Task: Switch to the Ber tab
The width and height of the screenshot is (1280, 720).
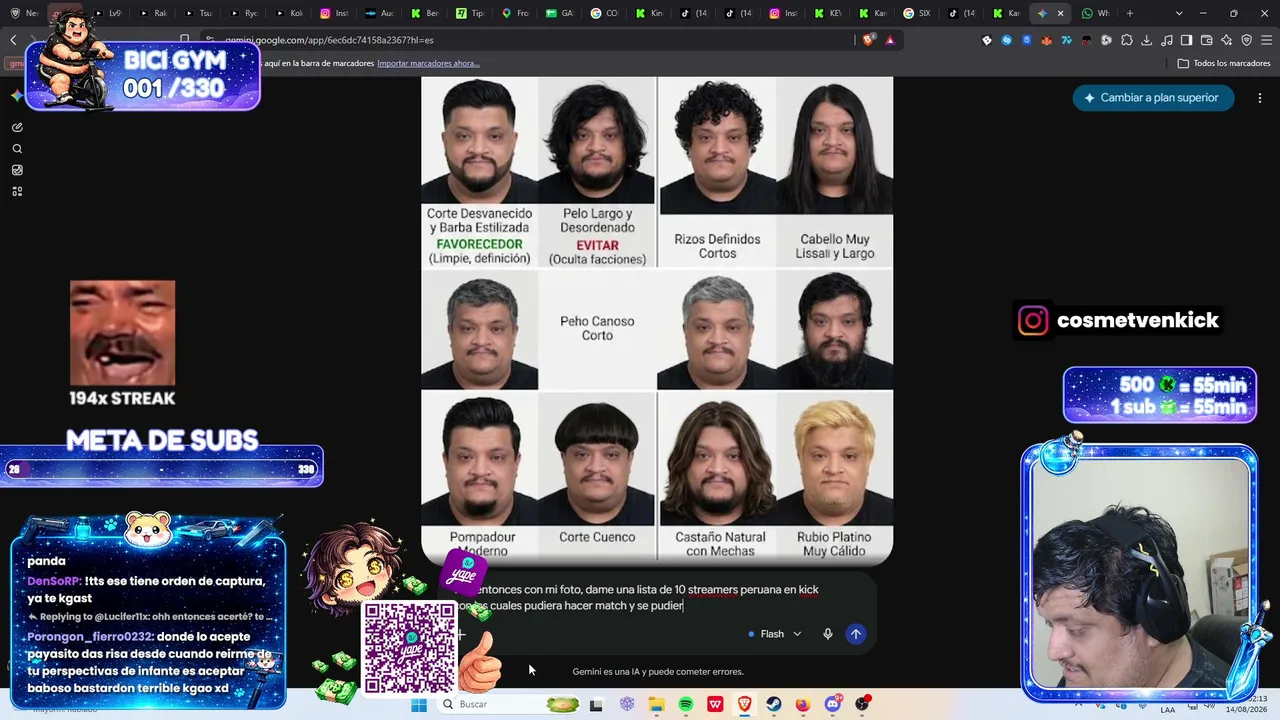Action: 424,13
